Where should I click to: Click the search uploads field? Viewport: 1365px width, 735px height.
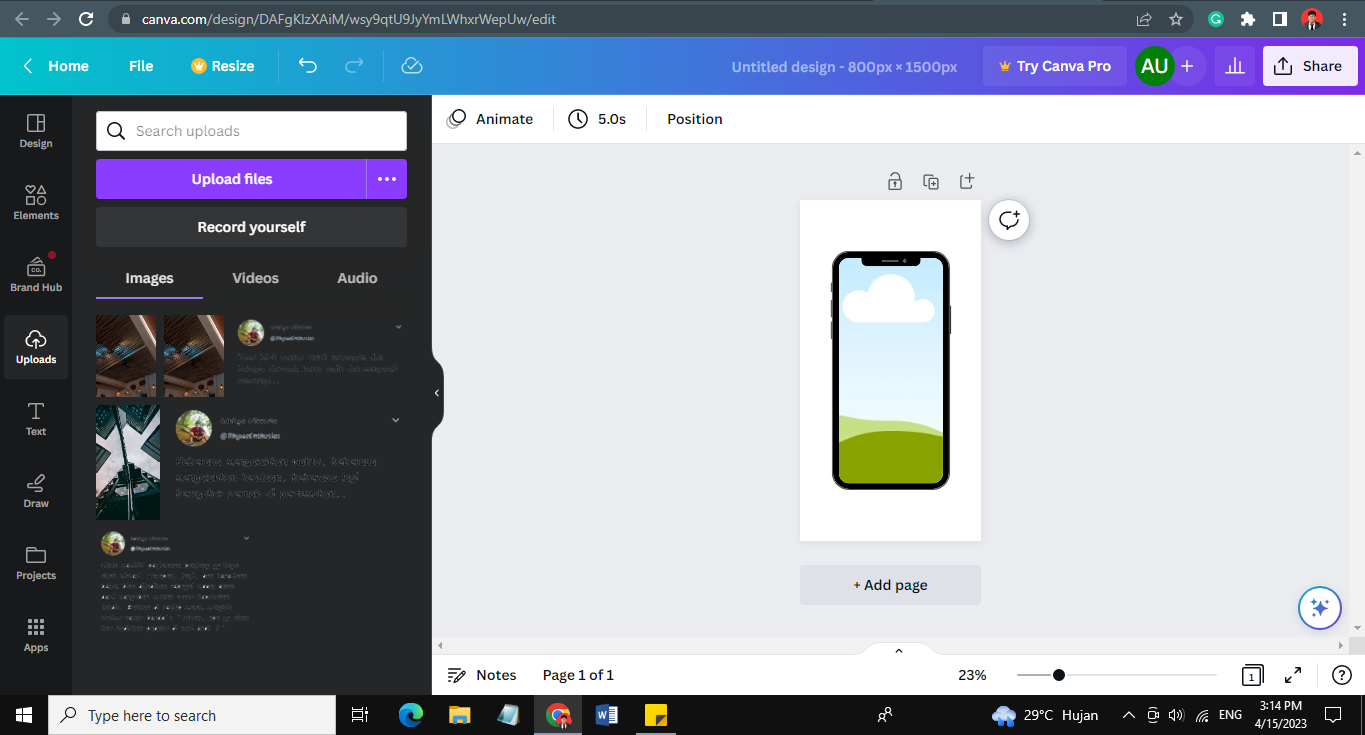point(250,130)
